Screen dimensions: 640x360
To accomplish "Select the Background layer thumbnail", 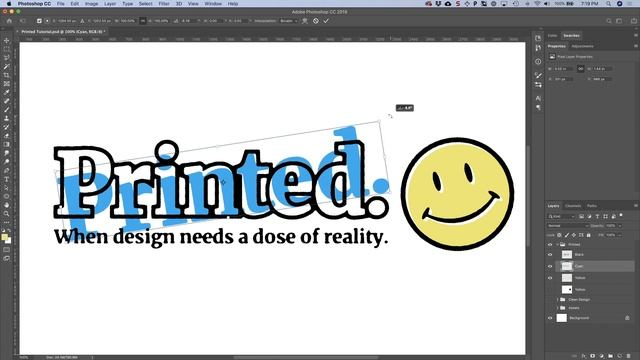I will (562, 318).
